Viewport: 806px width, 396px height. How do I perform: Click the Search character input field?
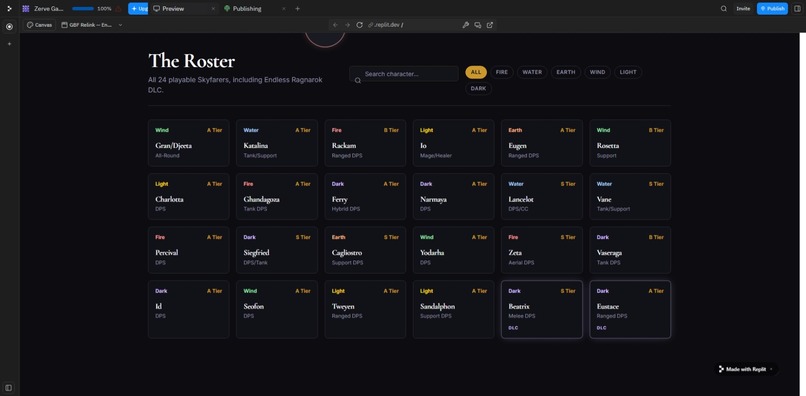pyautogui.click(x=404, y=74)
